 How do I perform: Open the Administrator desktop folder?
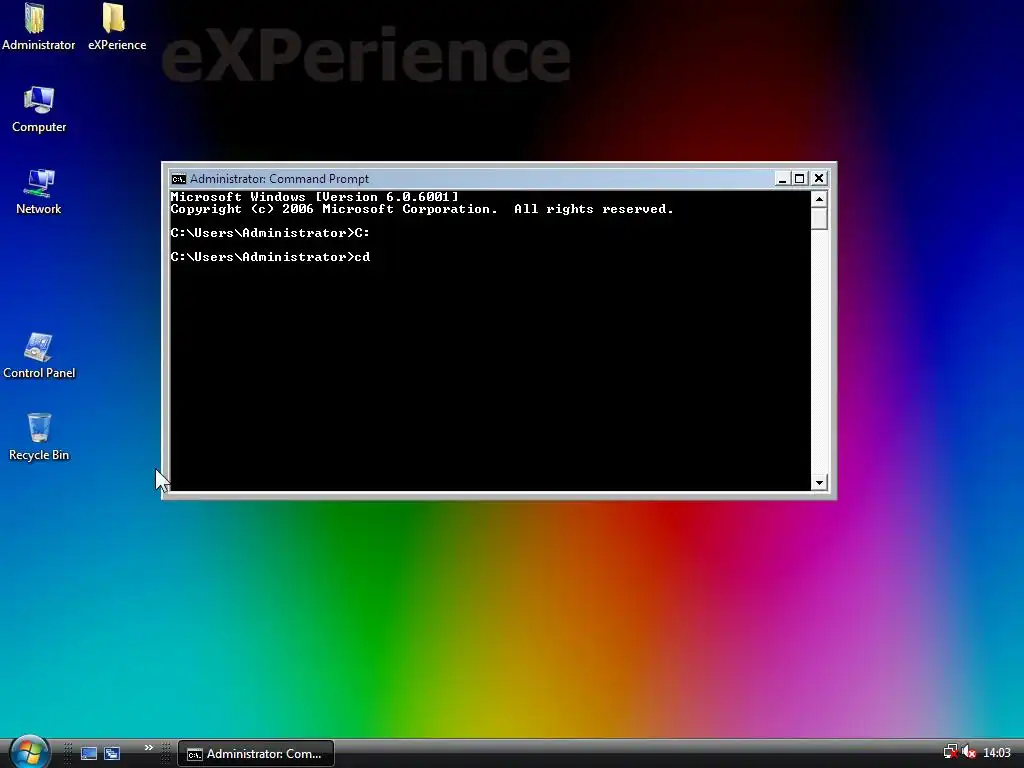(x=38, y=26)
